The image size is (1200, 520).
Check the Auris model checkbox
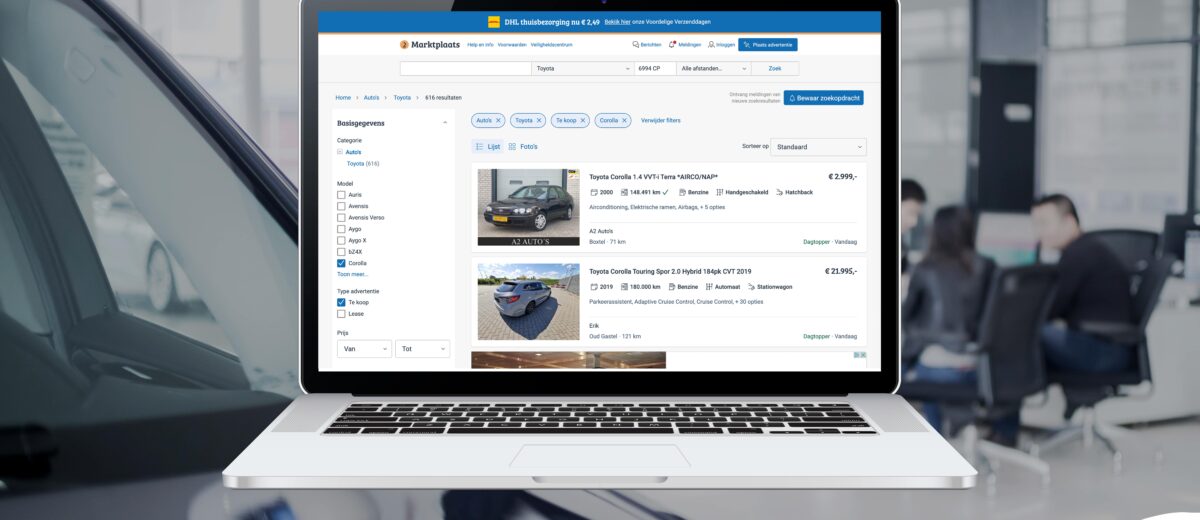point(341,195)
